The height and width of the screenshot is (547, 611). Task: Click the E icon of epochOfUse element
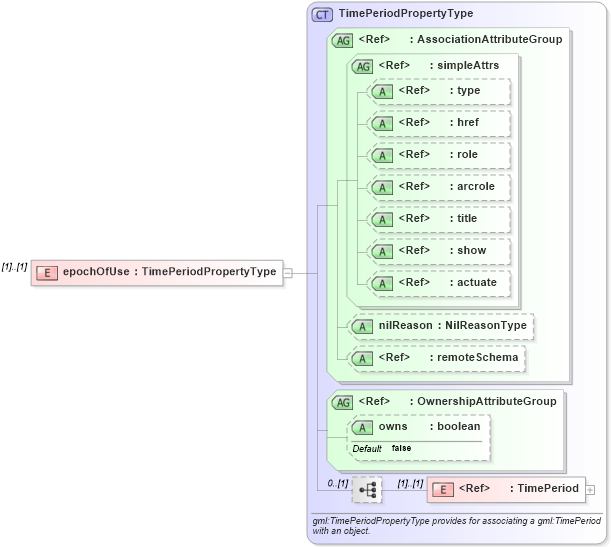point(47,273)
